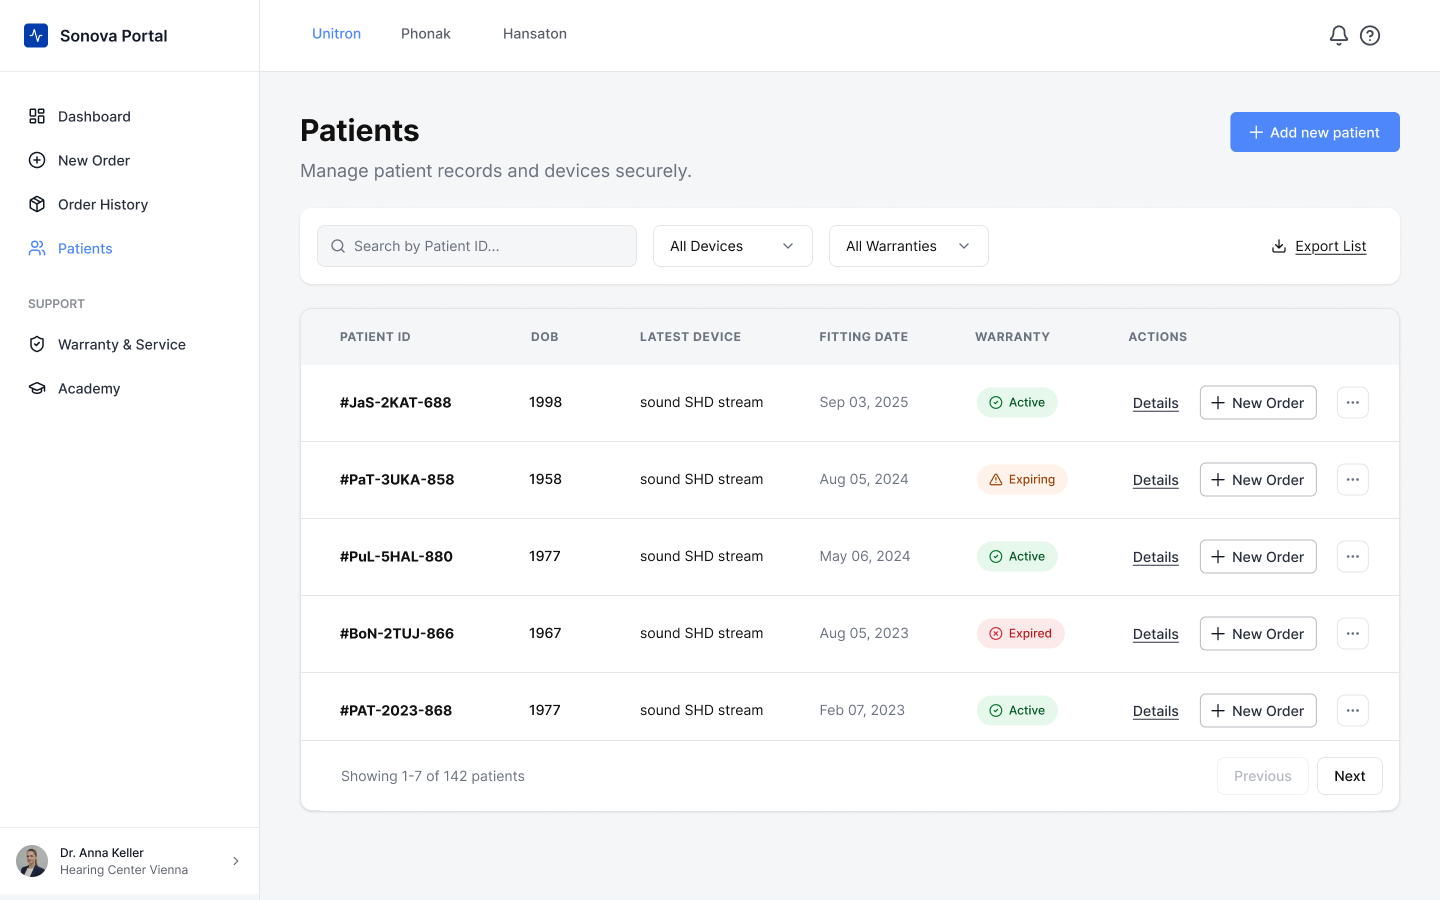1440x900 pixels.
Task: Open more options for patient #PAT-2023-868
Action: [1353, 711]
